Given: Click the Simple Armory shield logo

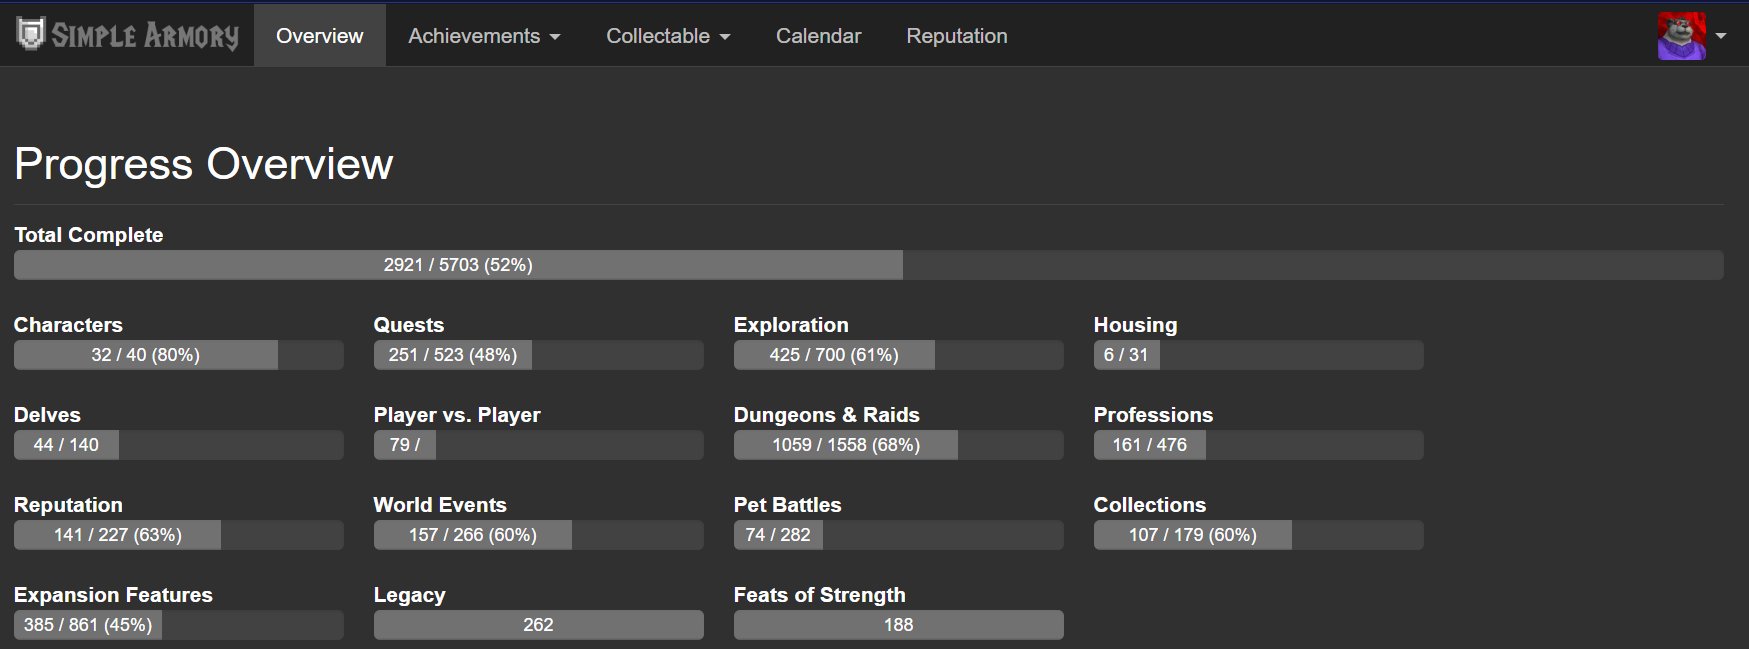Looking at the screenshot, I should click(31, 34).
